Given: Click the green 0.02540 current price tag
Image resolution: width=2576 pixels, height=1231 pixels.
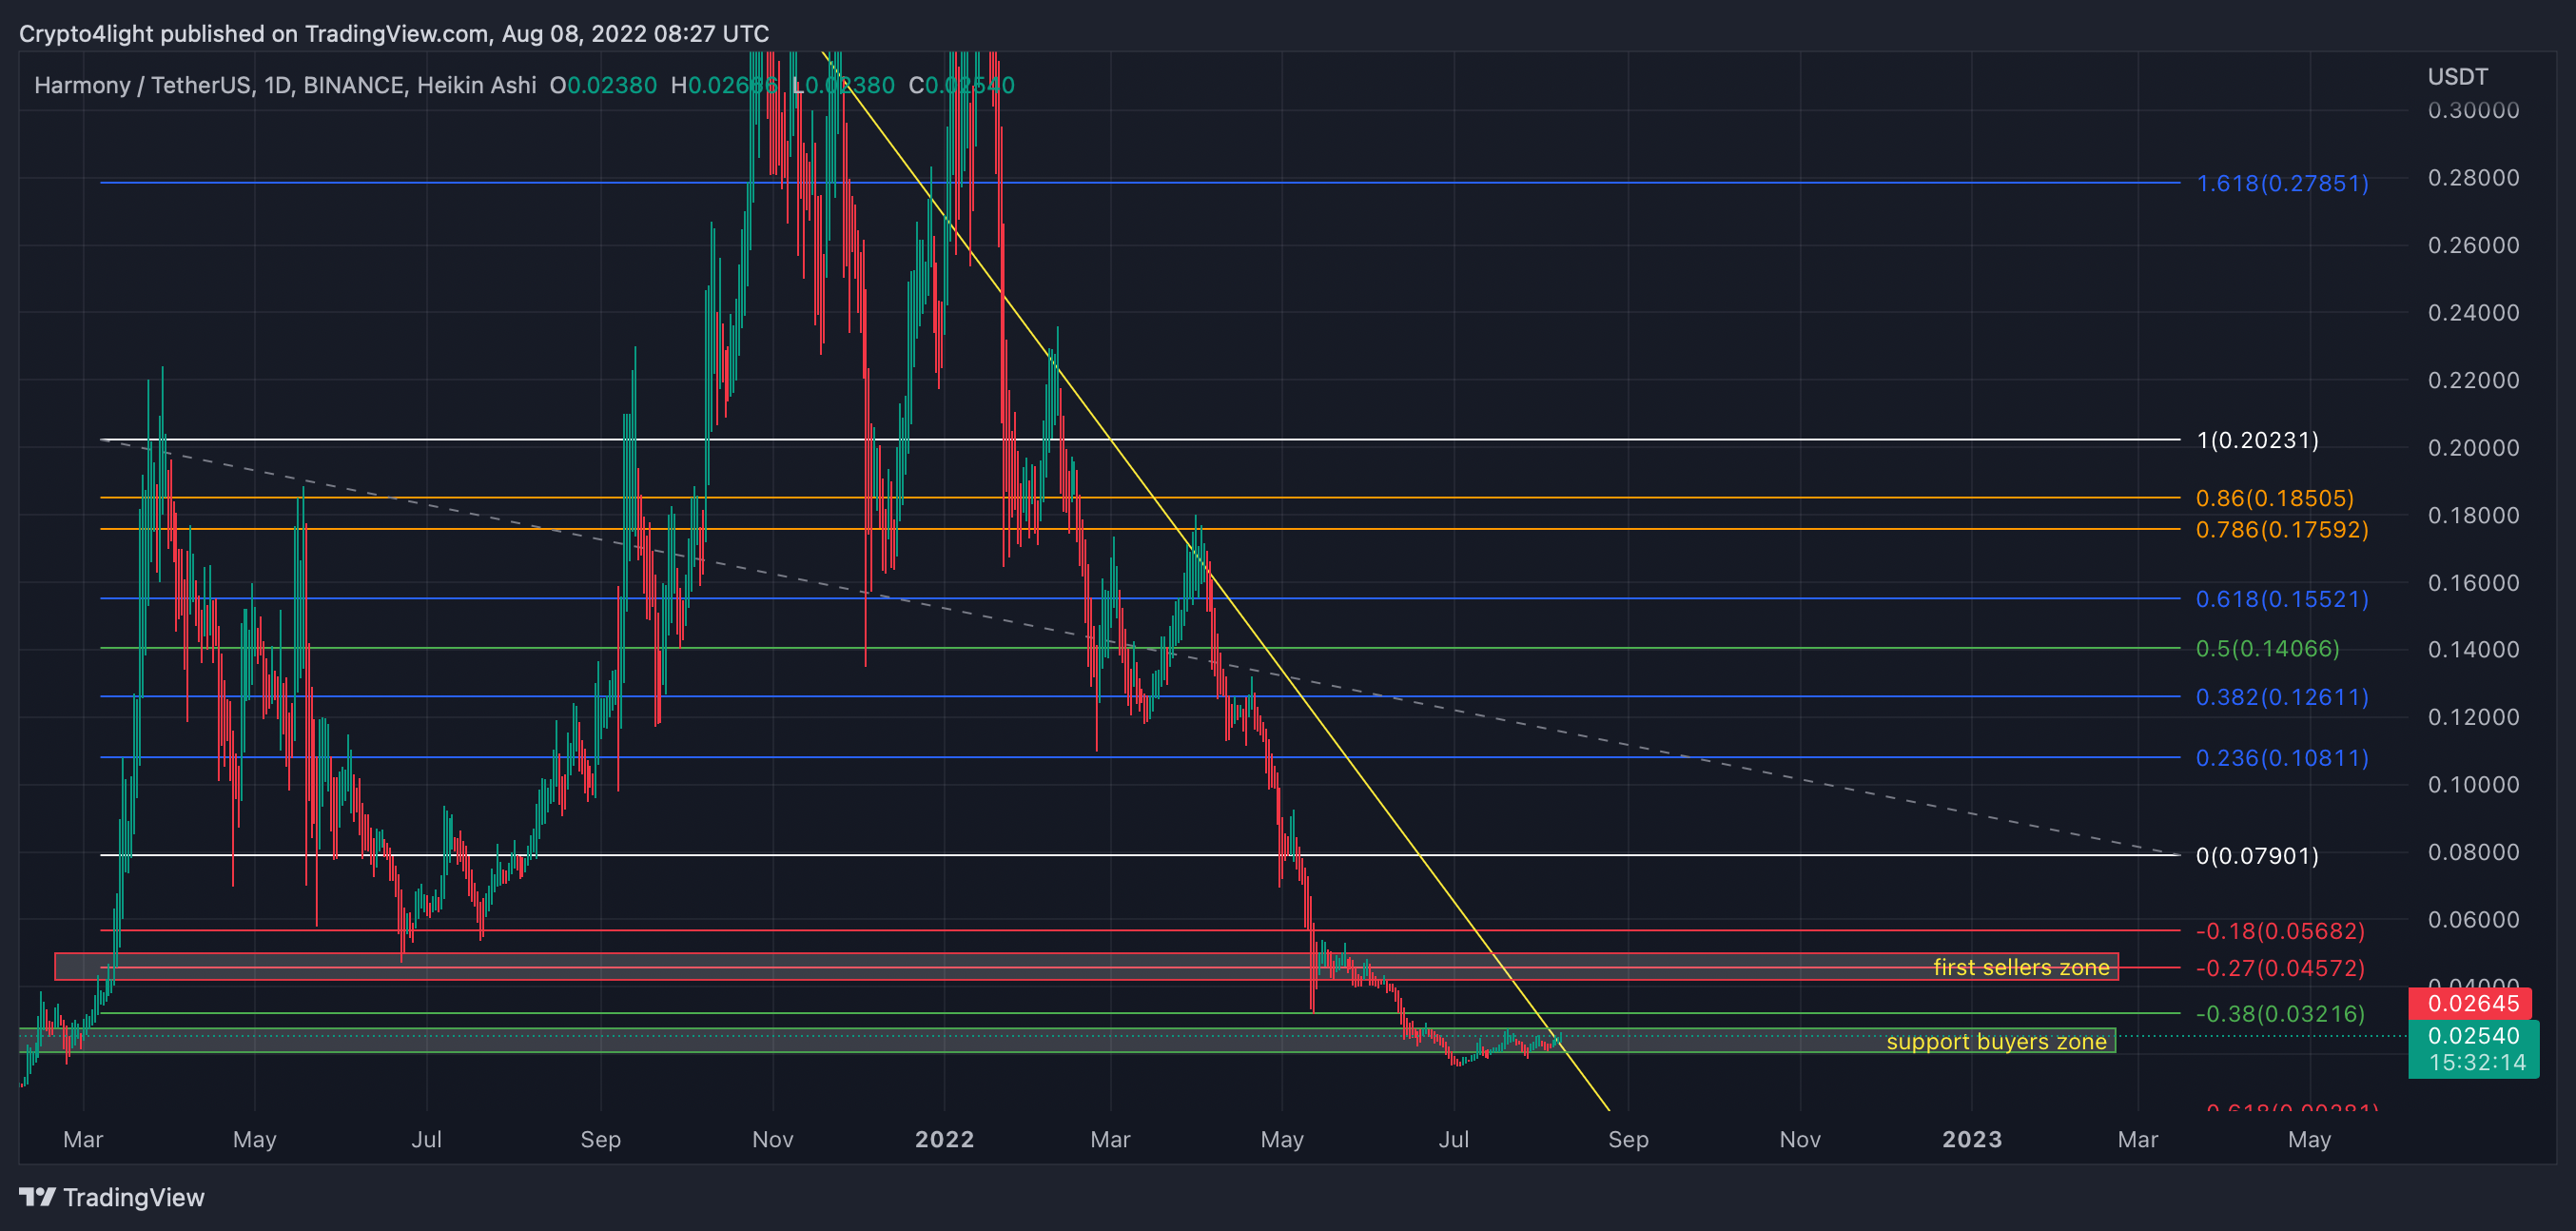Looking at the screenshot, I should tap(2473, 1036).
